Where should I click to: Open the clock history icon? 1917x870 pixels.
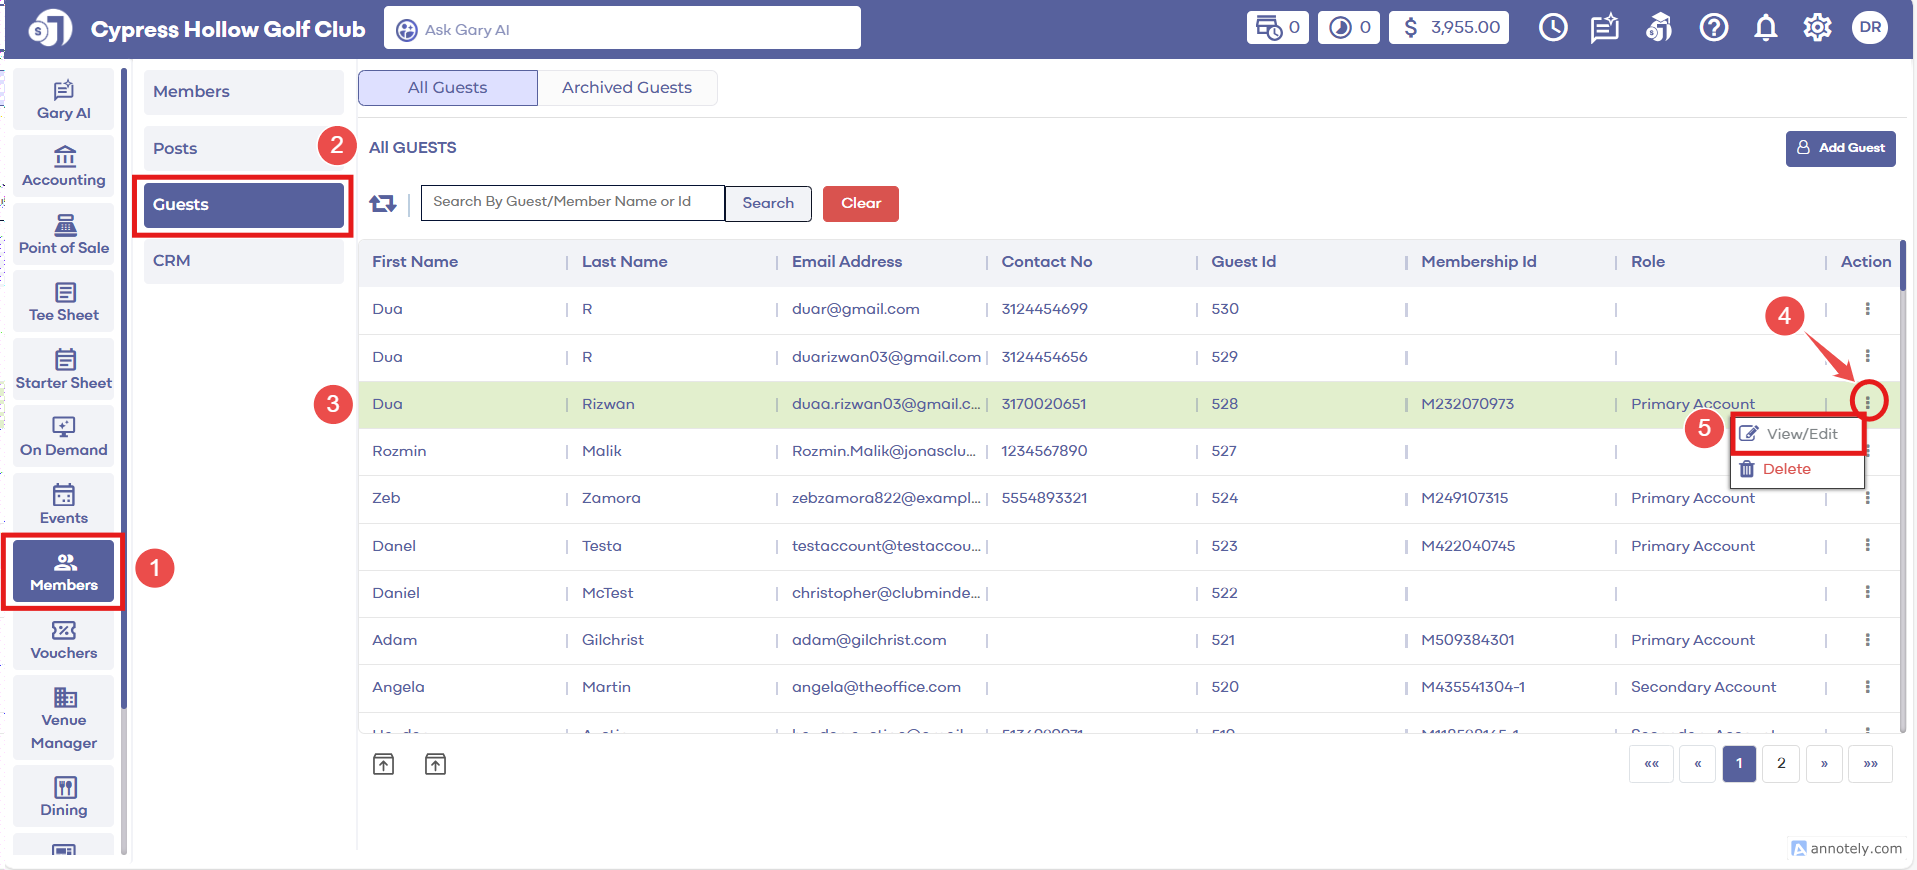(1552, 28)
